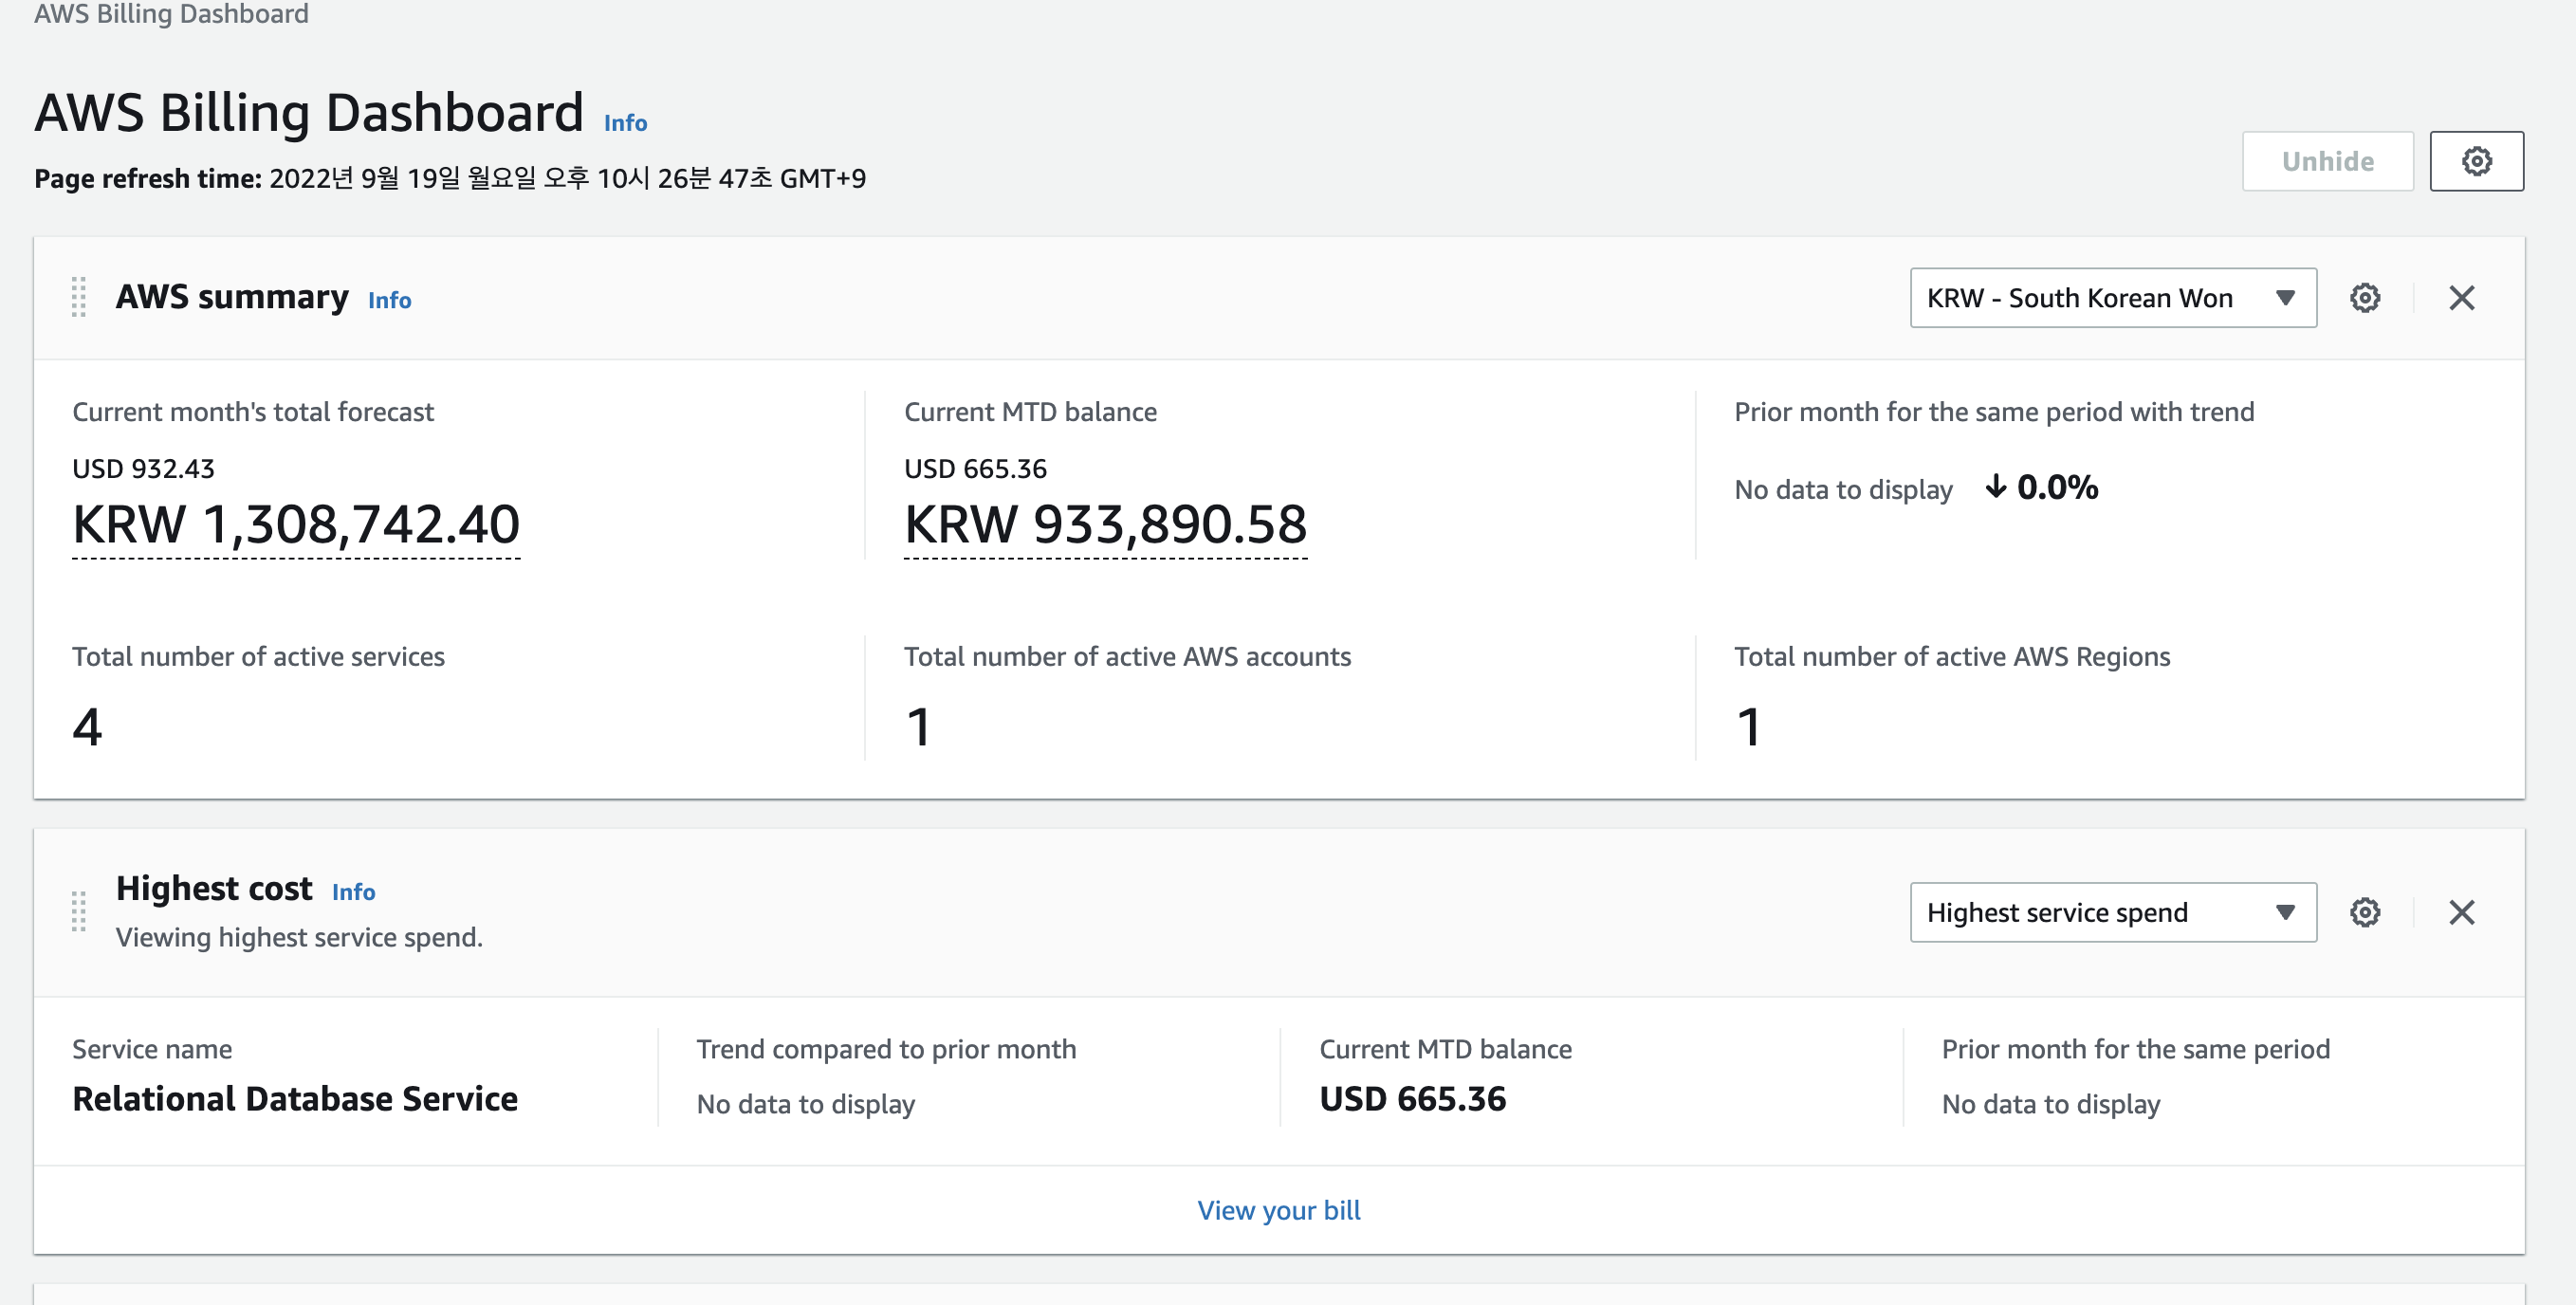Screen dimensions: 2576x1305
Task: Grab the Highest cost drag handle
Action: [79, 911]
